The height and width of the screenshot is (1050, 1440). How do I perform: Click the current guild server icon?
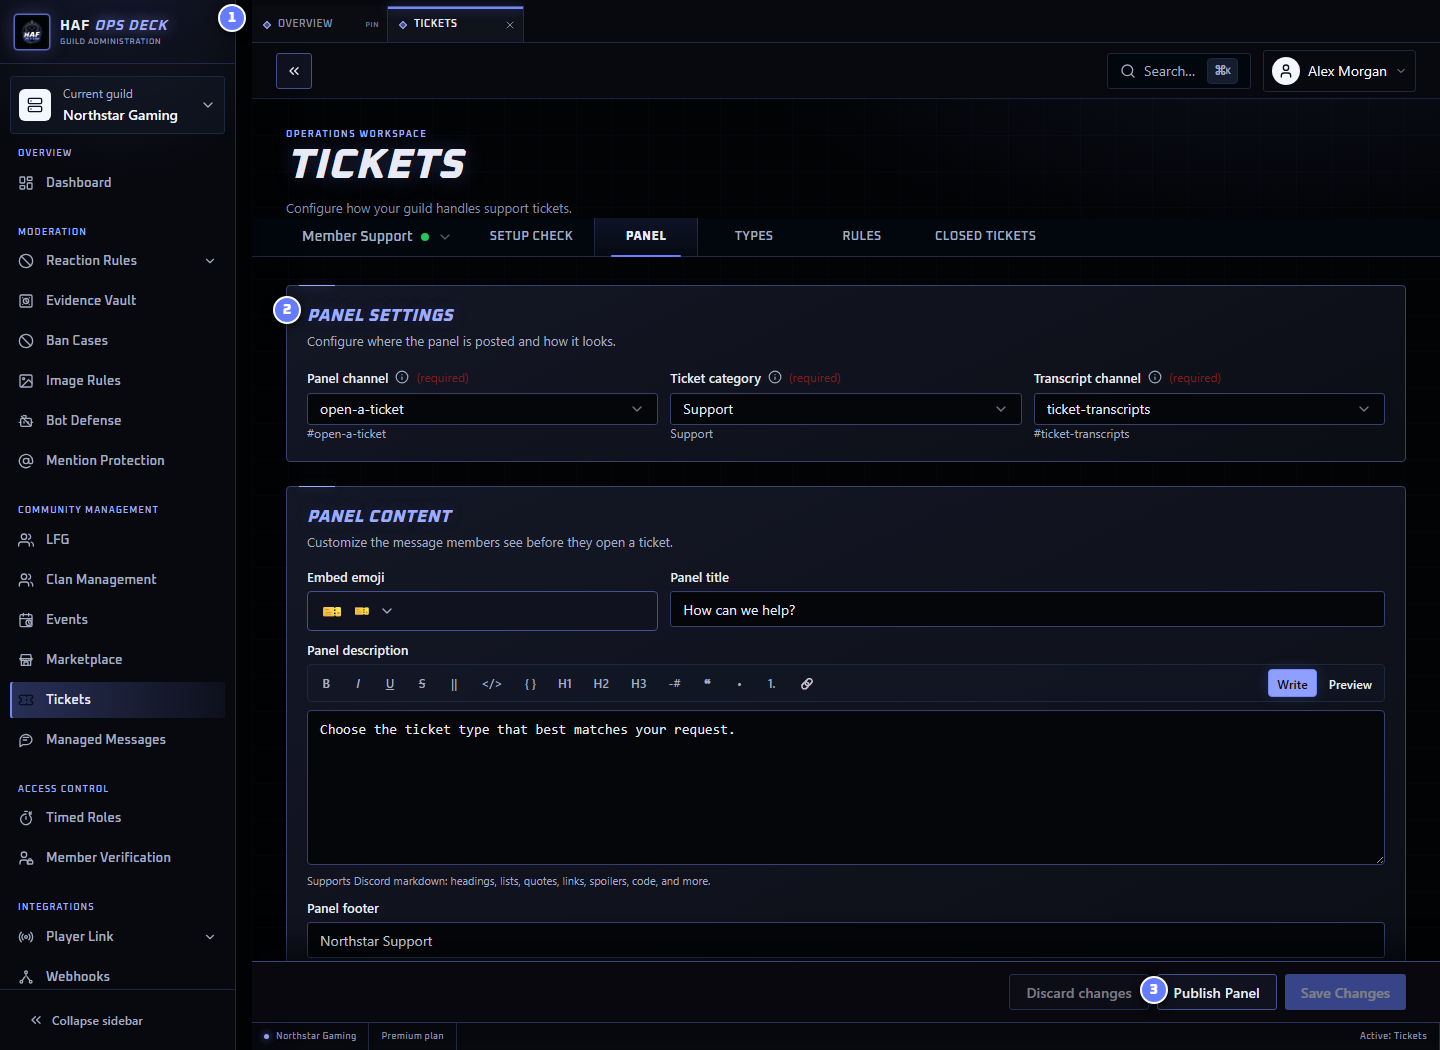point(35,105)
